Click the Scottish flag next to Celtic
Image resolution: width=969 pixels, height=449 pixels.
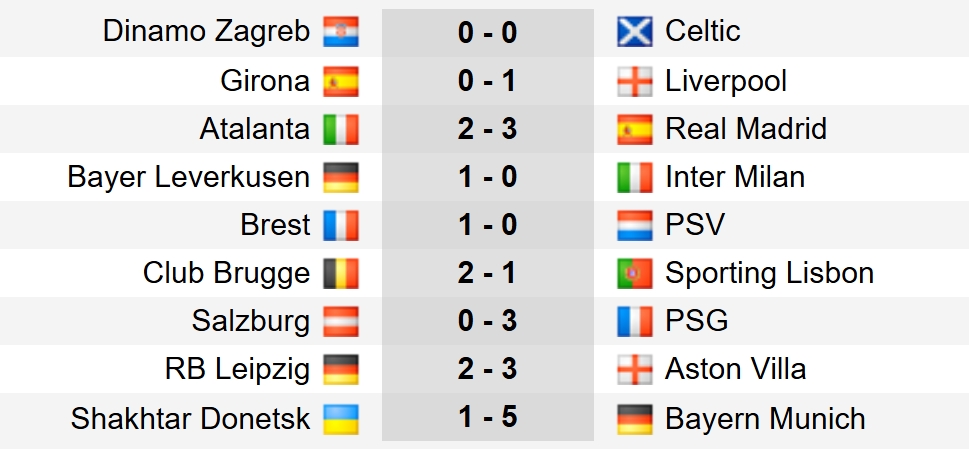636,33
